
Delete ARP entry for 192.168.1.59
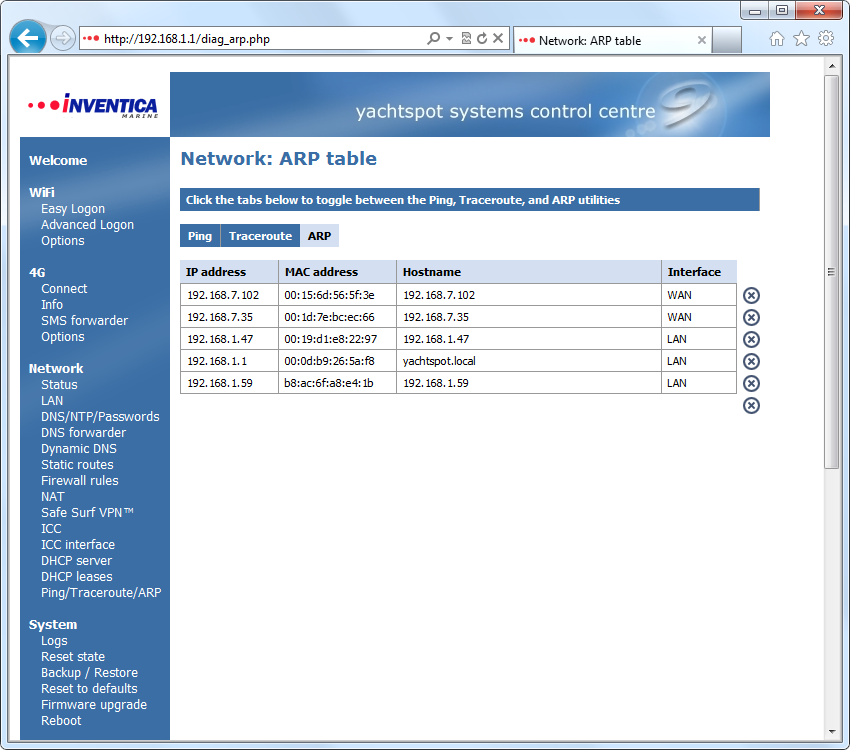pyautogui.click(x=751, y=384)
